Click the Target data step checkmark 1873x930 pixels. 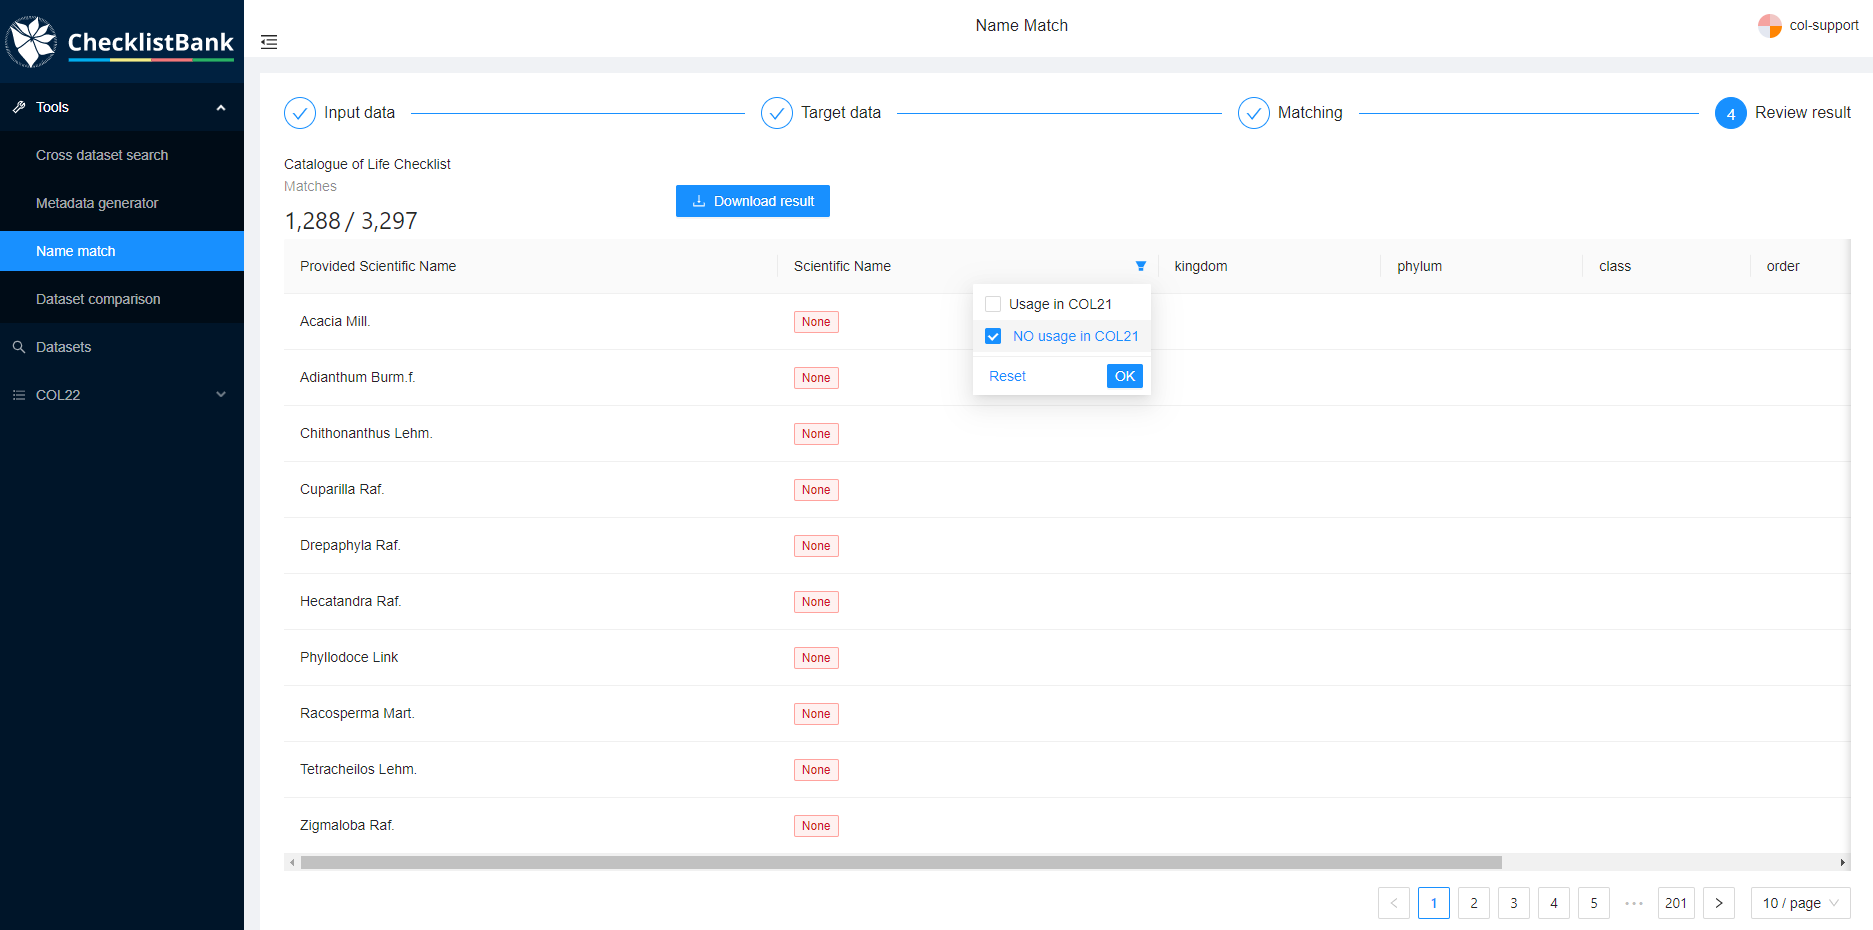click(777, 113)
